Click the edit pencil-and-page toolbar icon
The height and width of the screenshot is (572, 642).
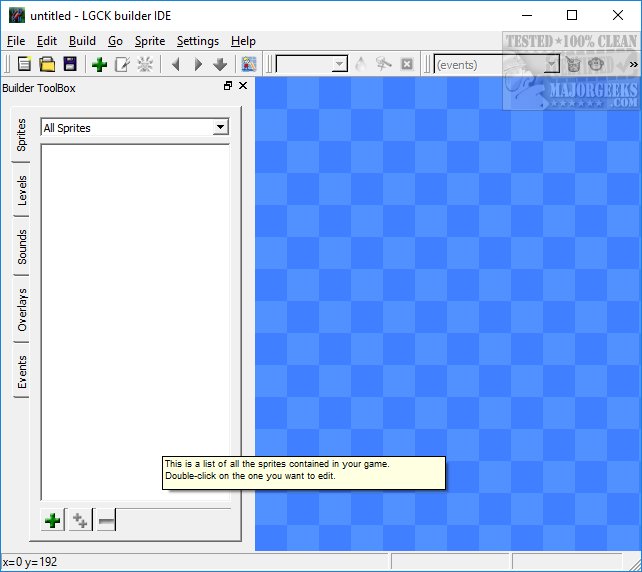[122, 64]
